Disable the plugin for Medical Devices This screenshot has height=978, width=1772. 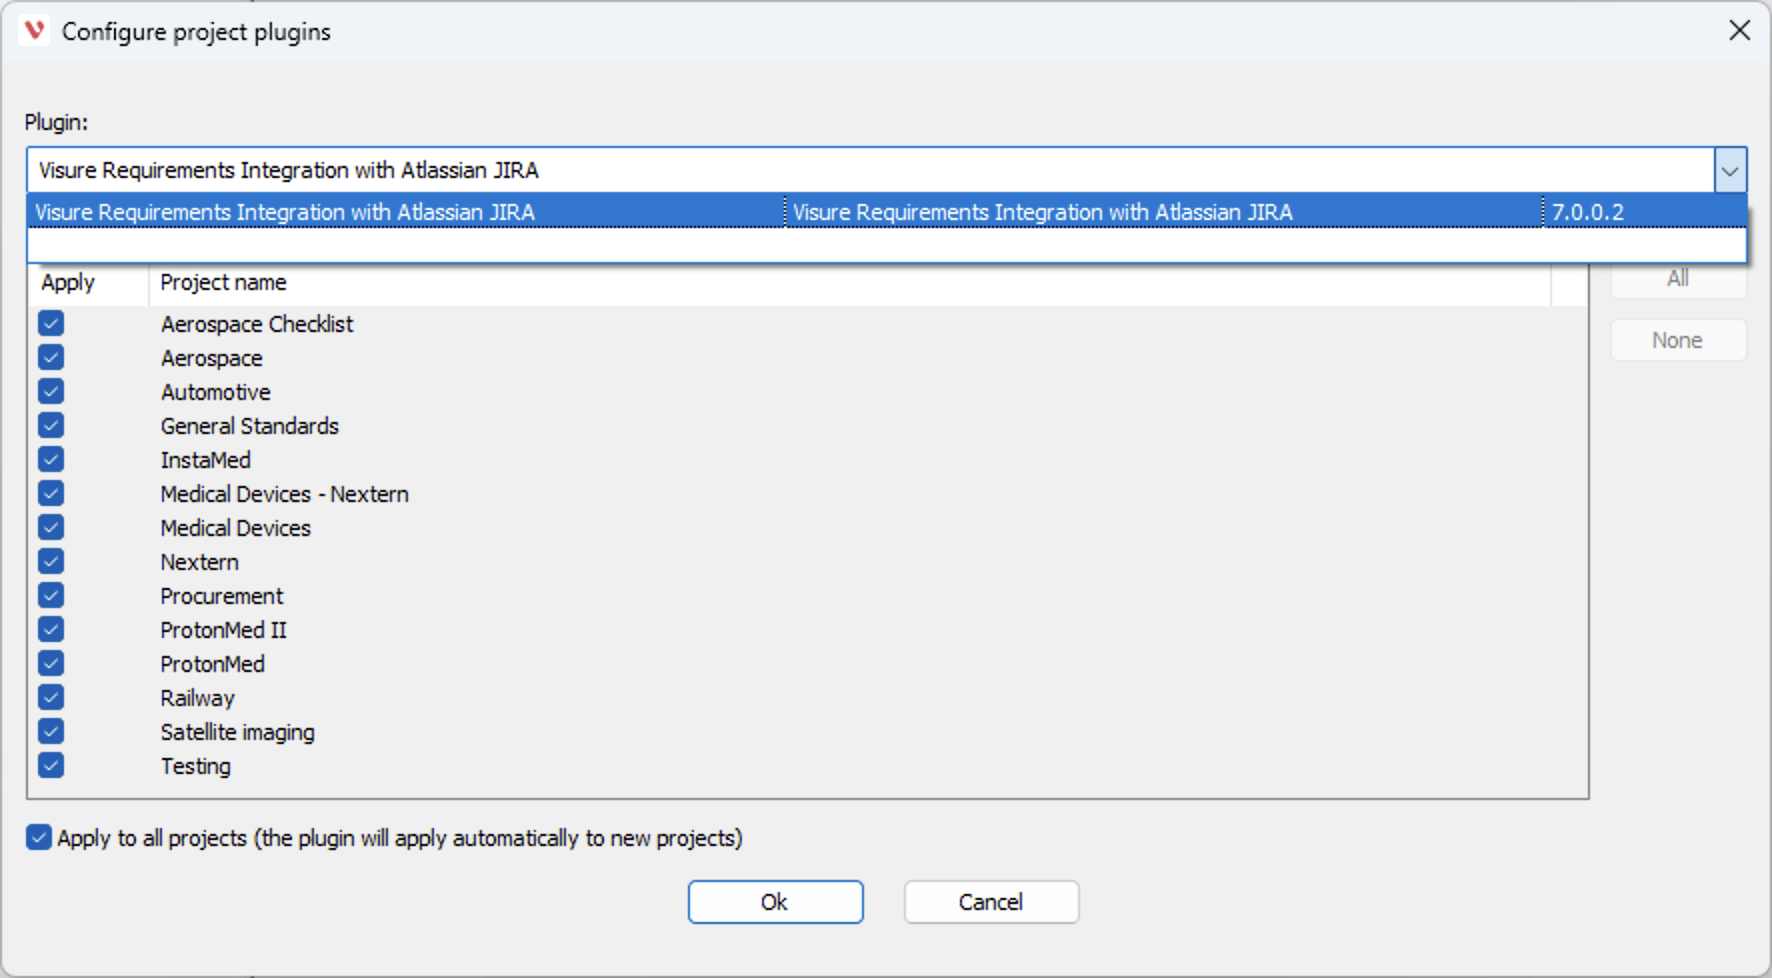pyautogui.click(x=50, y=527)
